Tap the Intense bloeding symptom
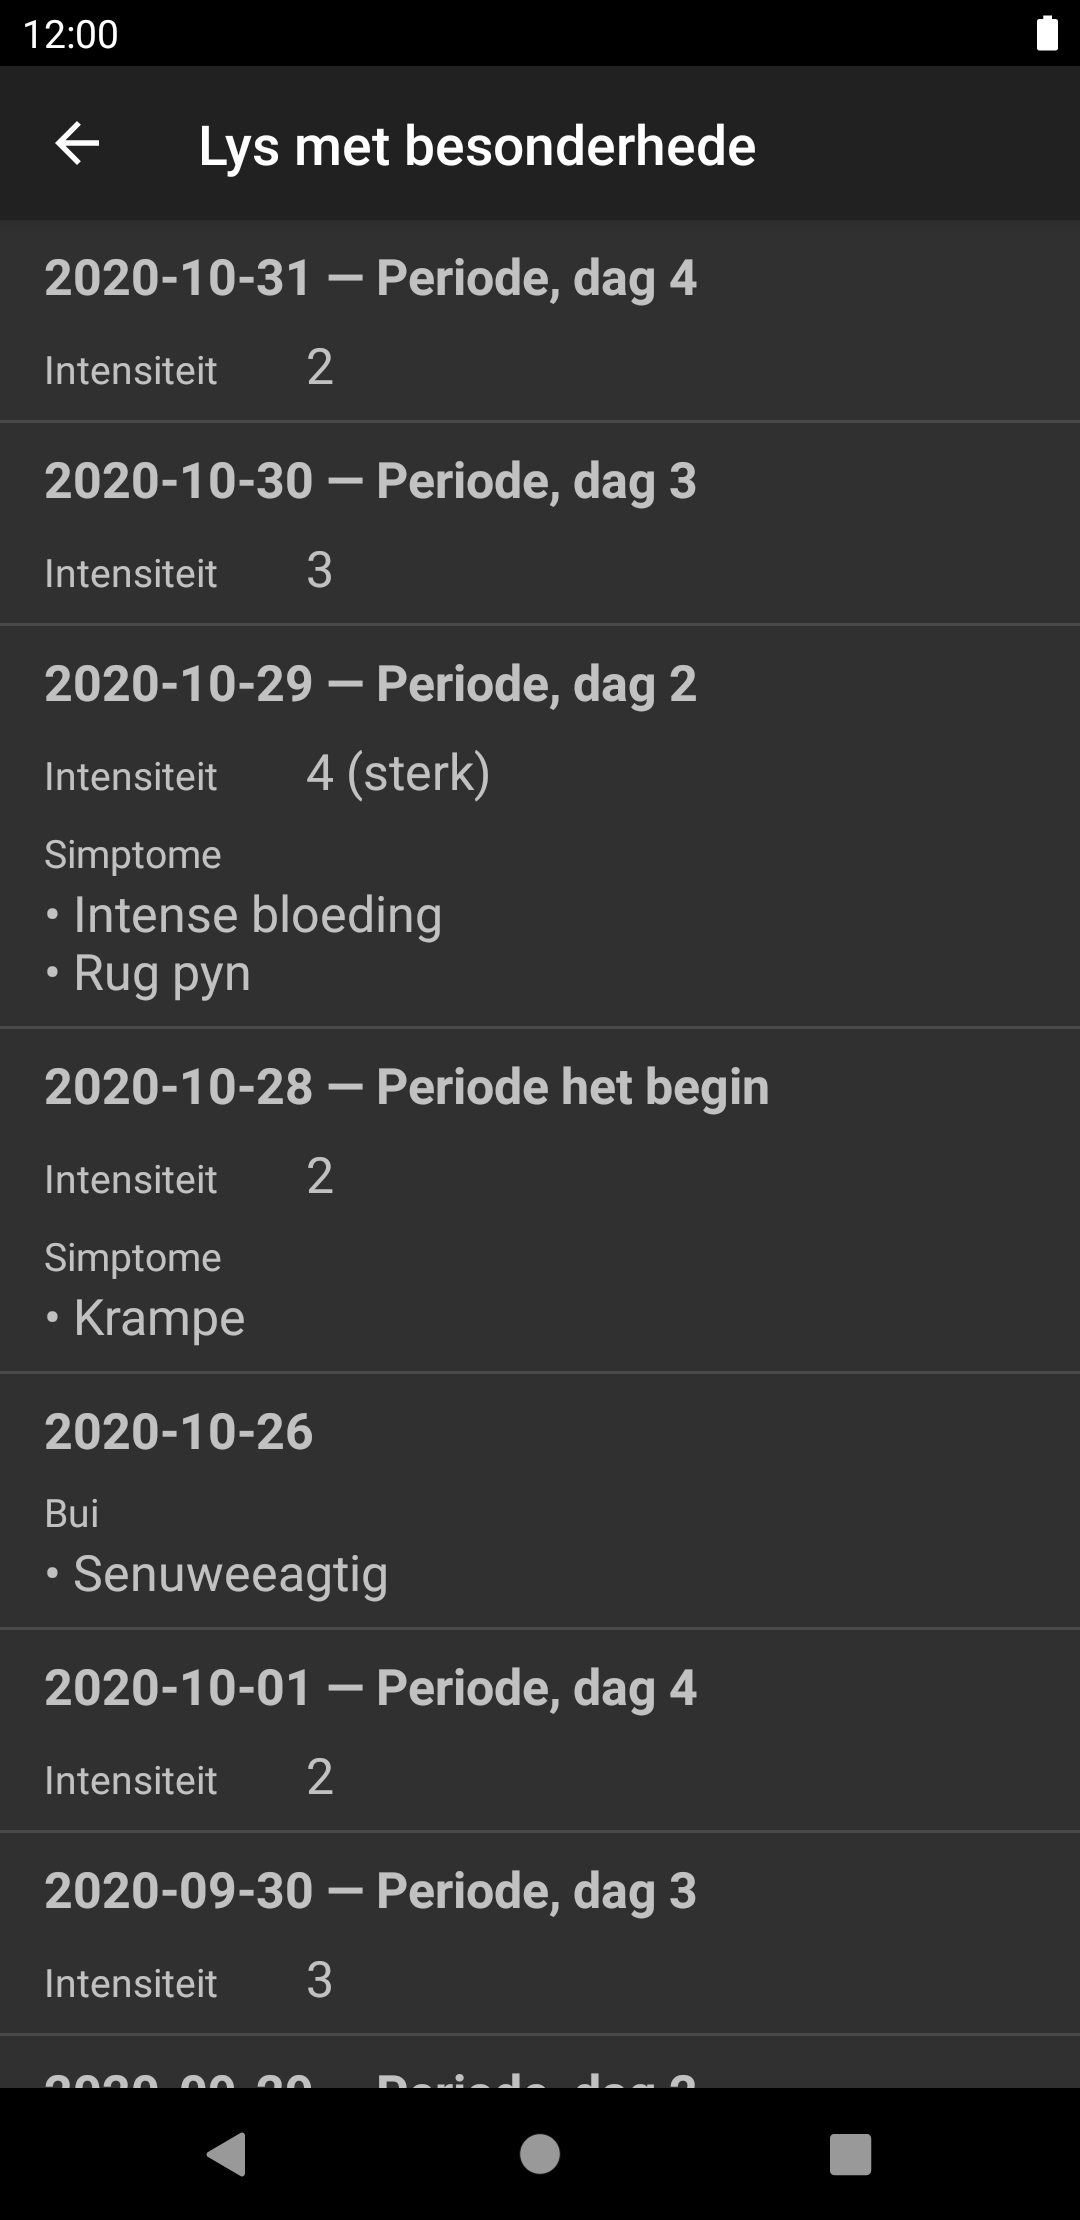Screen dimensions: 1080x2220 pos(257,915)
